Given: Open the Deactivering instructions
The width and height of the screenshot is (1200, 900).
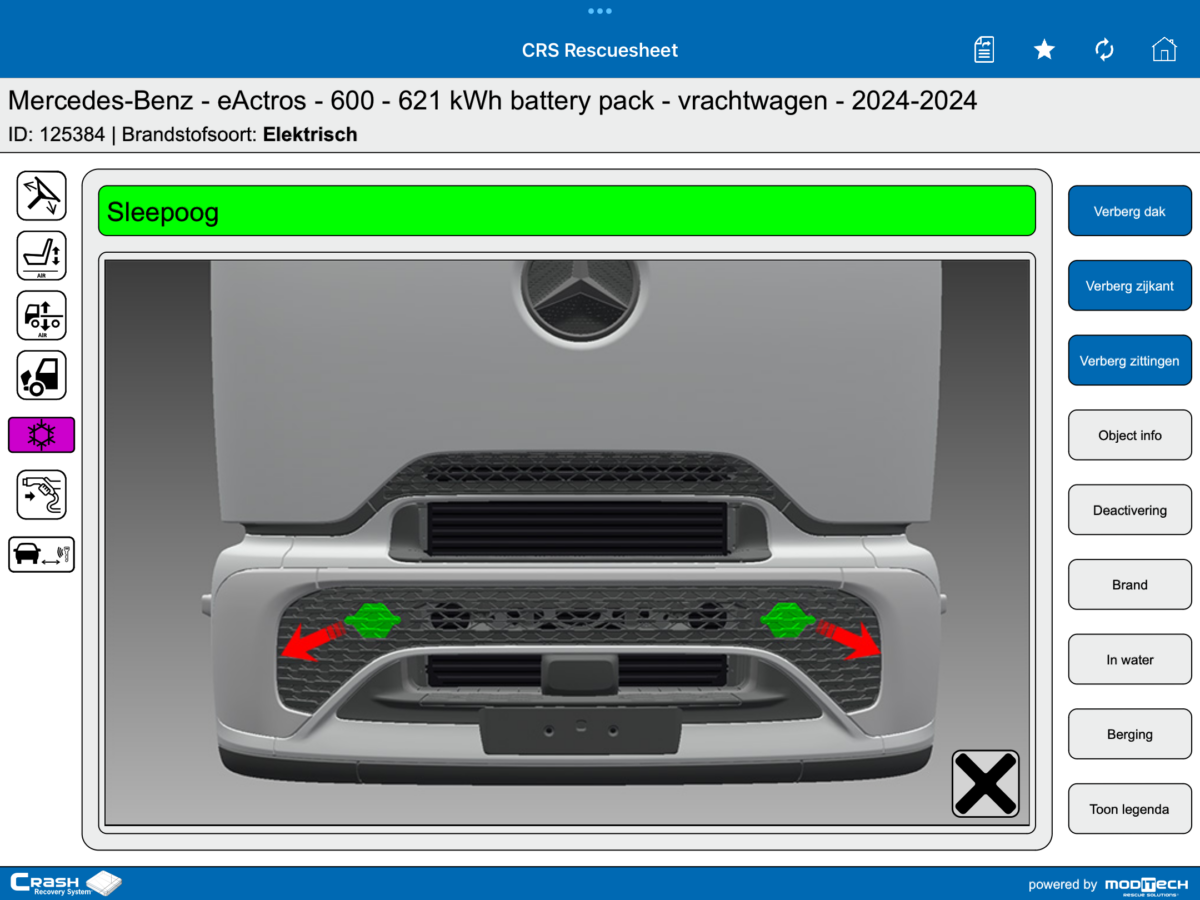Looking at the screenshot, I should pos(1130,510).
